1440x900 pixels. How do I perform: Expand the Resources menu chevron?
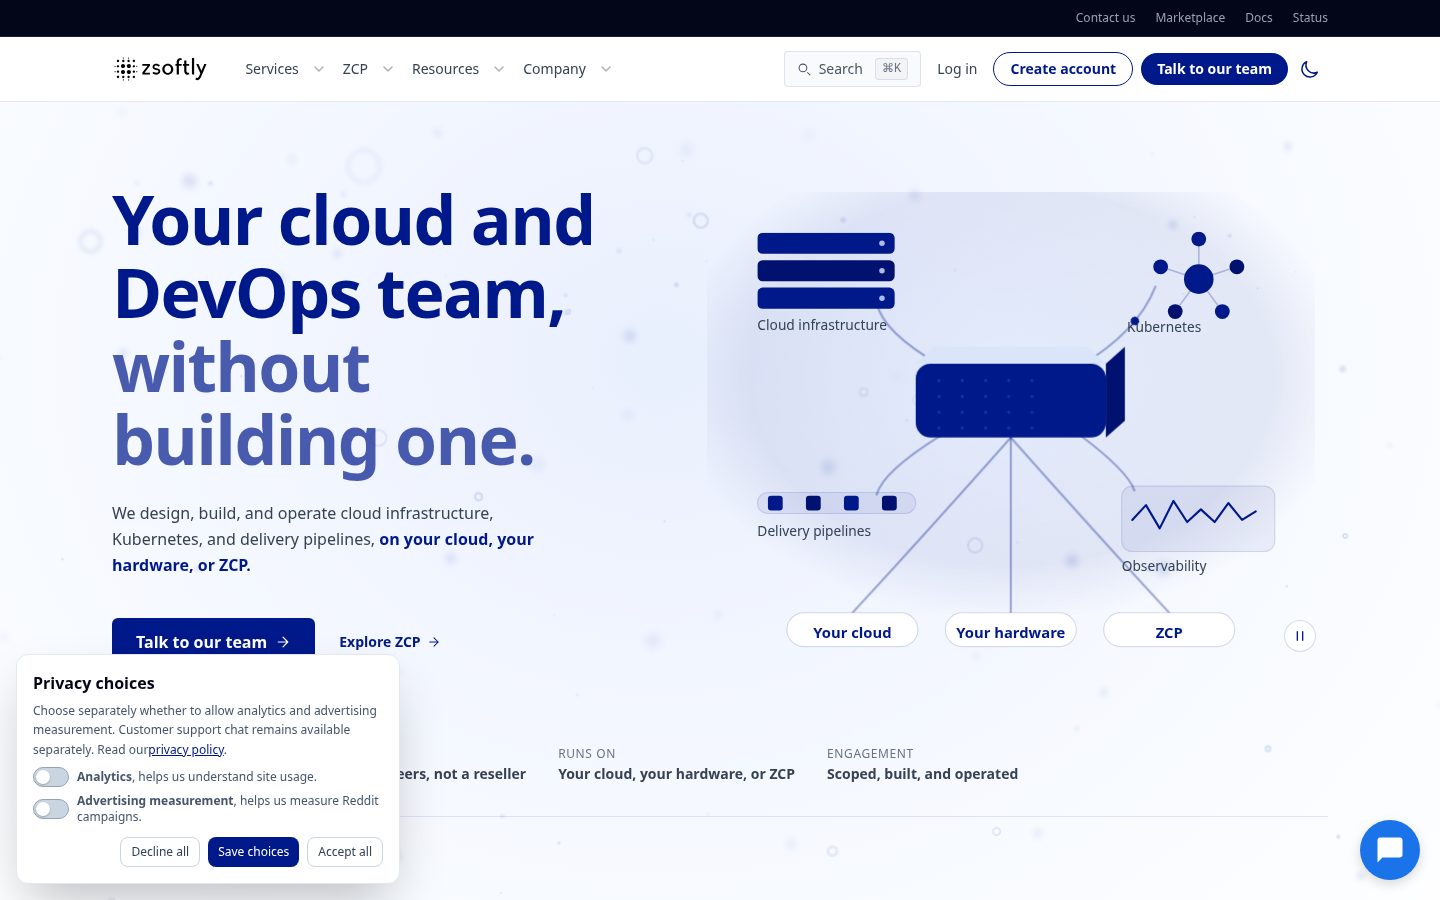(x=499, y=69)
